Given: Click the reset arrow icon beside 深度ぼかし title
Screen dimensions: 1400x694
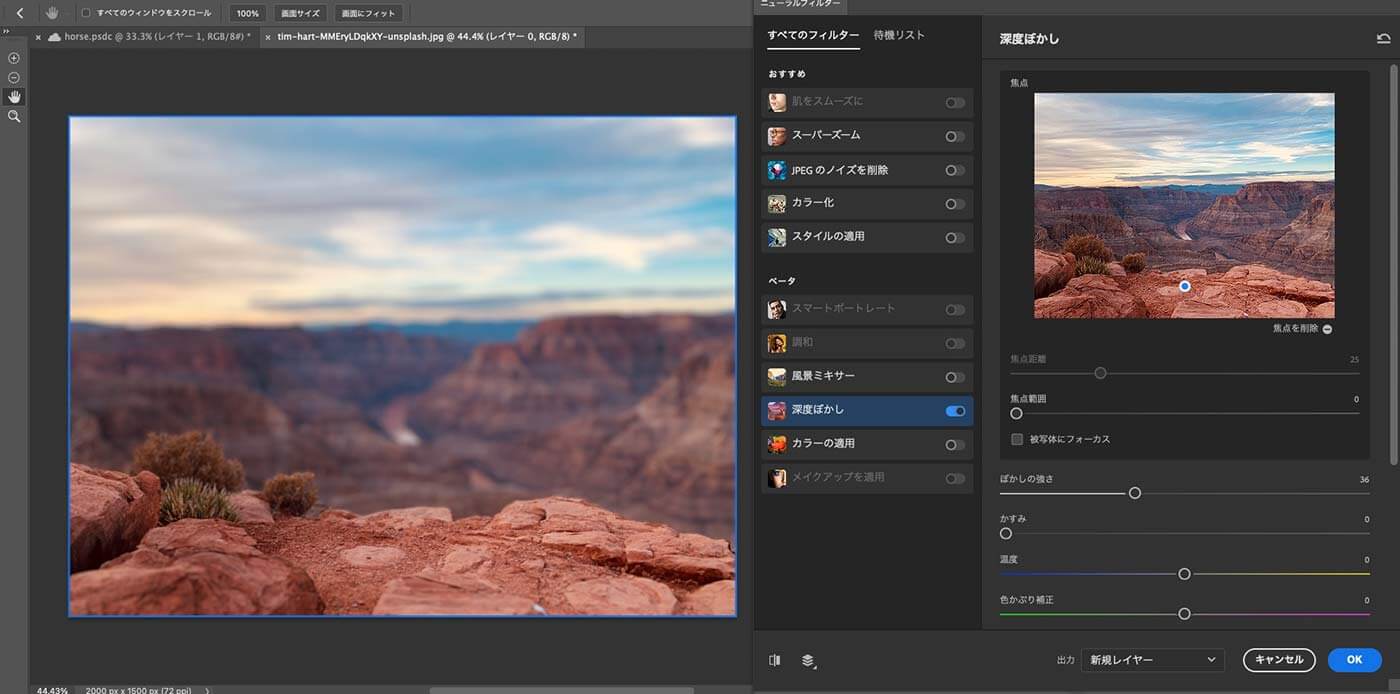Looking at the screenshot, I should (1383, 39).
